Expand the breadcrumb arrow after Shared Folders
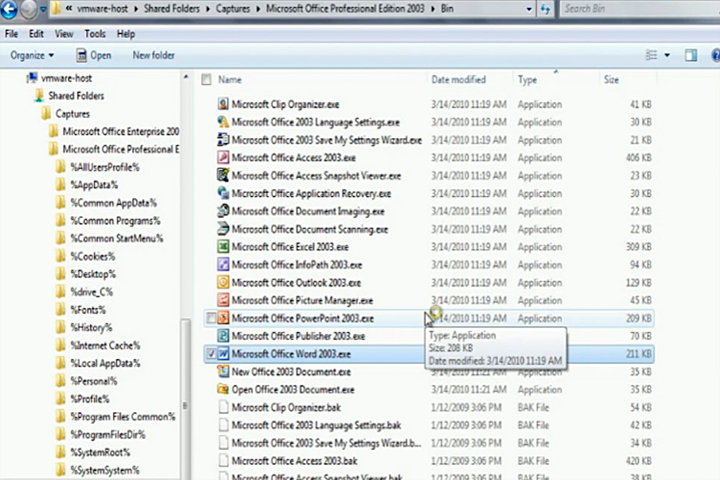This screenshot has height=480, width=720. tap(208, 9)
